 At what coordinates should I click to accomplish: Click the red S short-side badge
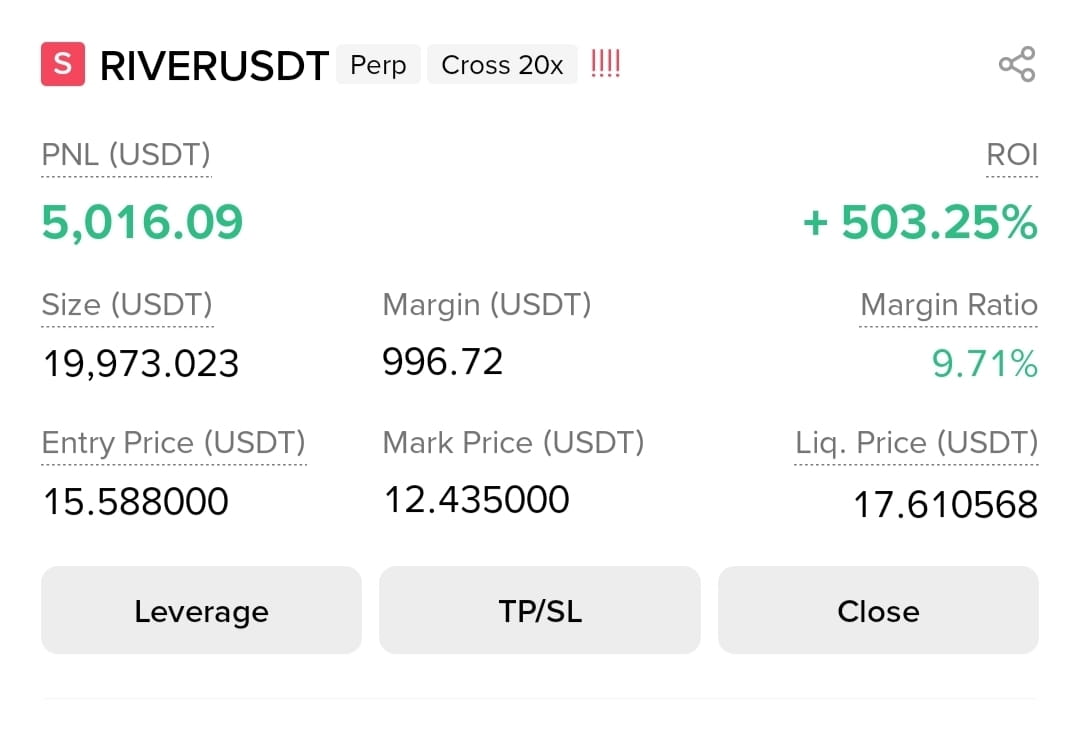tap(63, 64)
